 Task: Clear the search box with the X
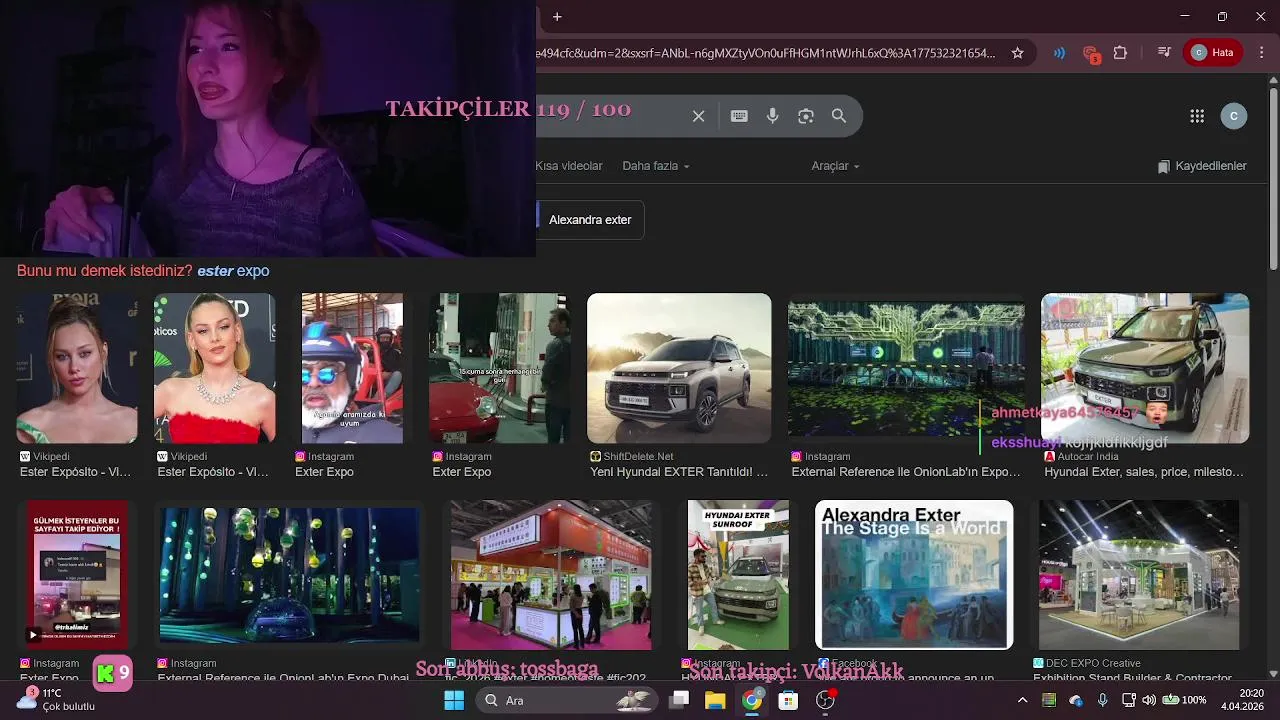coord(699,116)
